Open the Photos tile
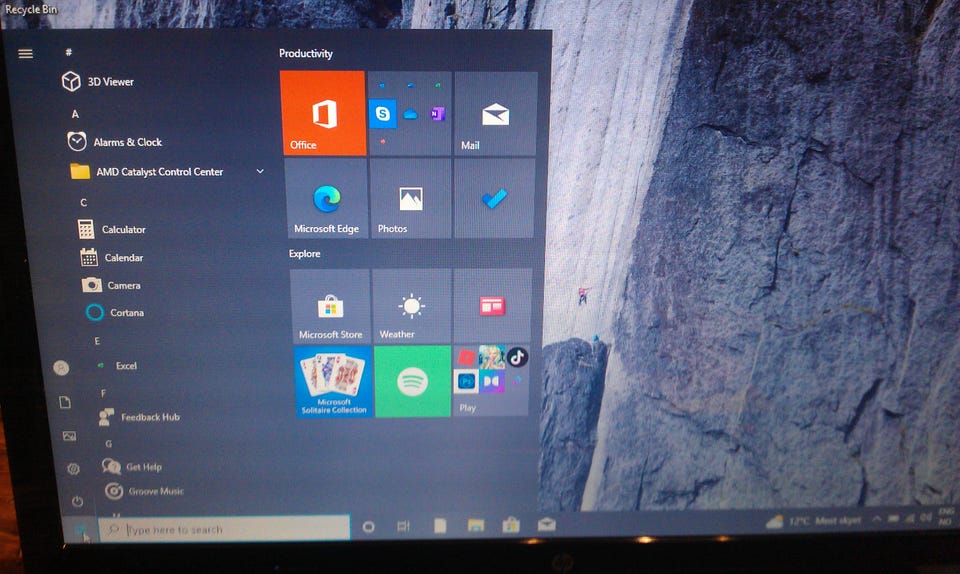 tap(411, 198)
